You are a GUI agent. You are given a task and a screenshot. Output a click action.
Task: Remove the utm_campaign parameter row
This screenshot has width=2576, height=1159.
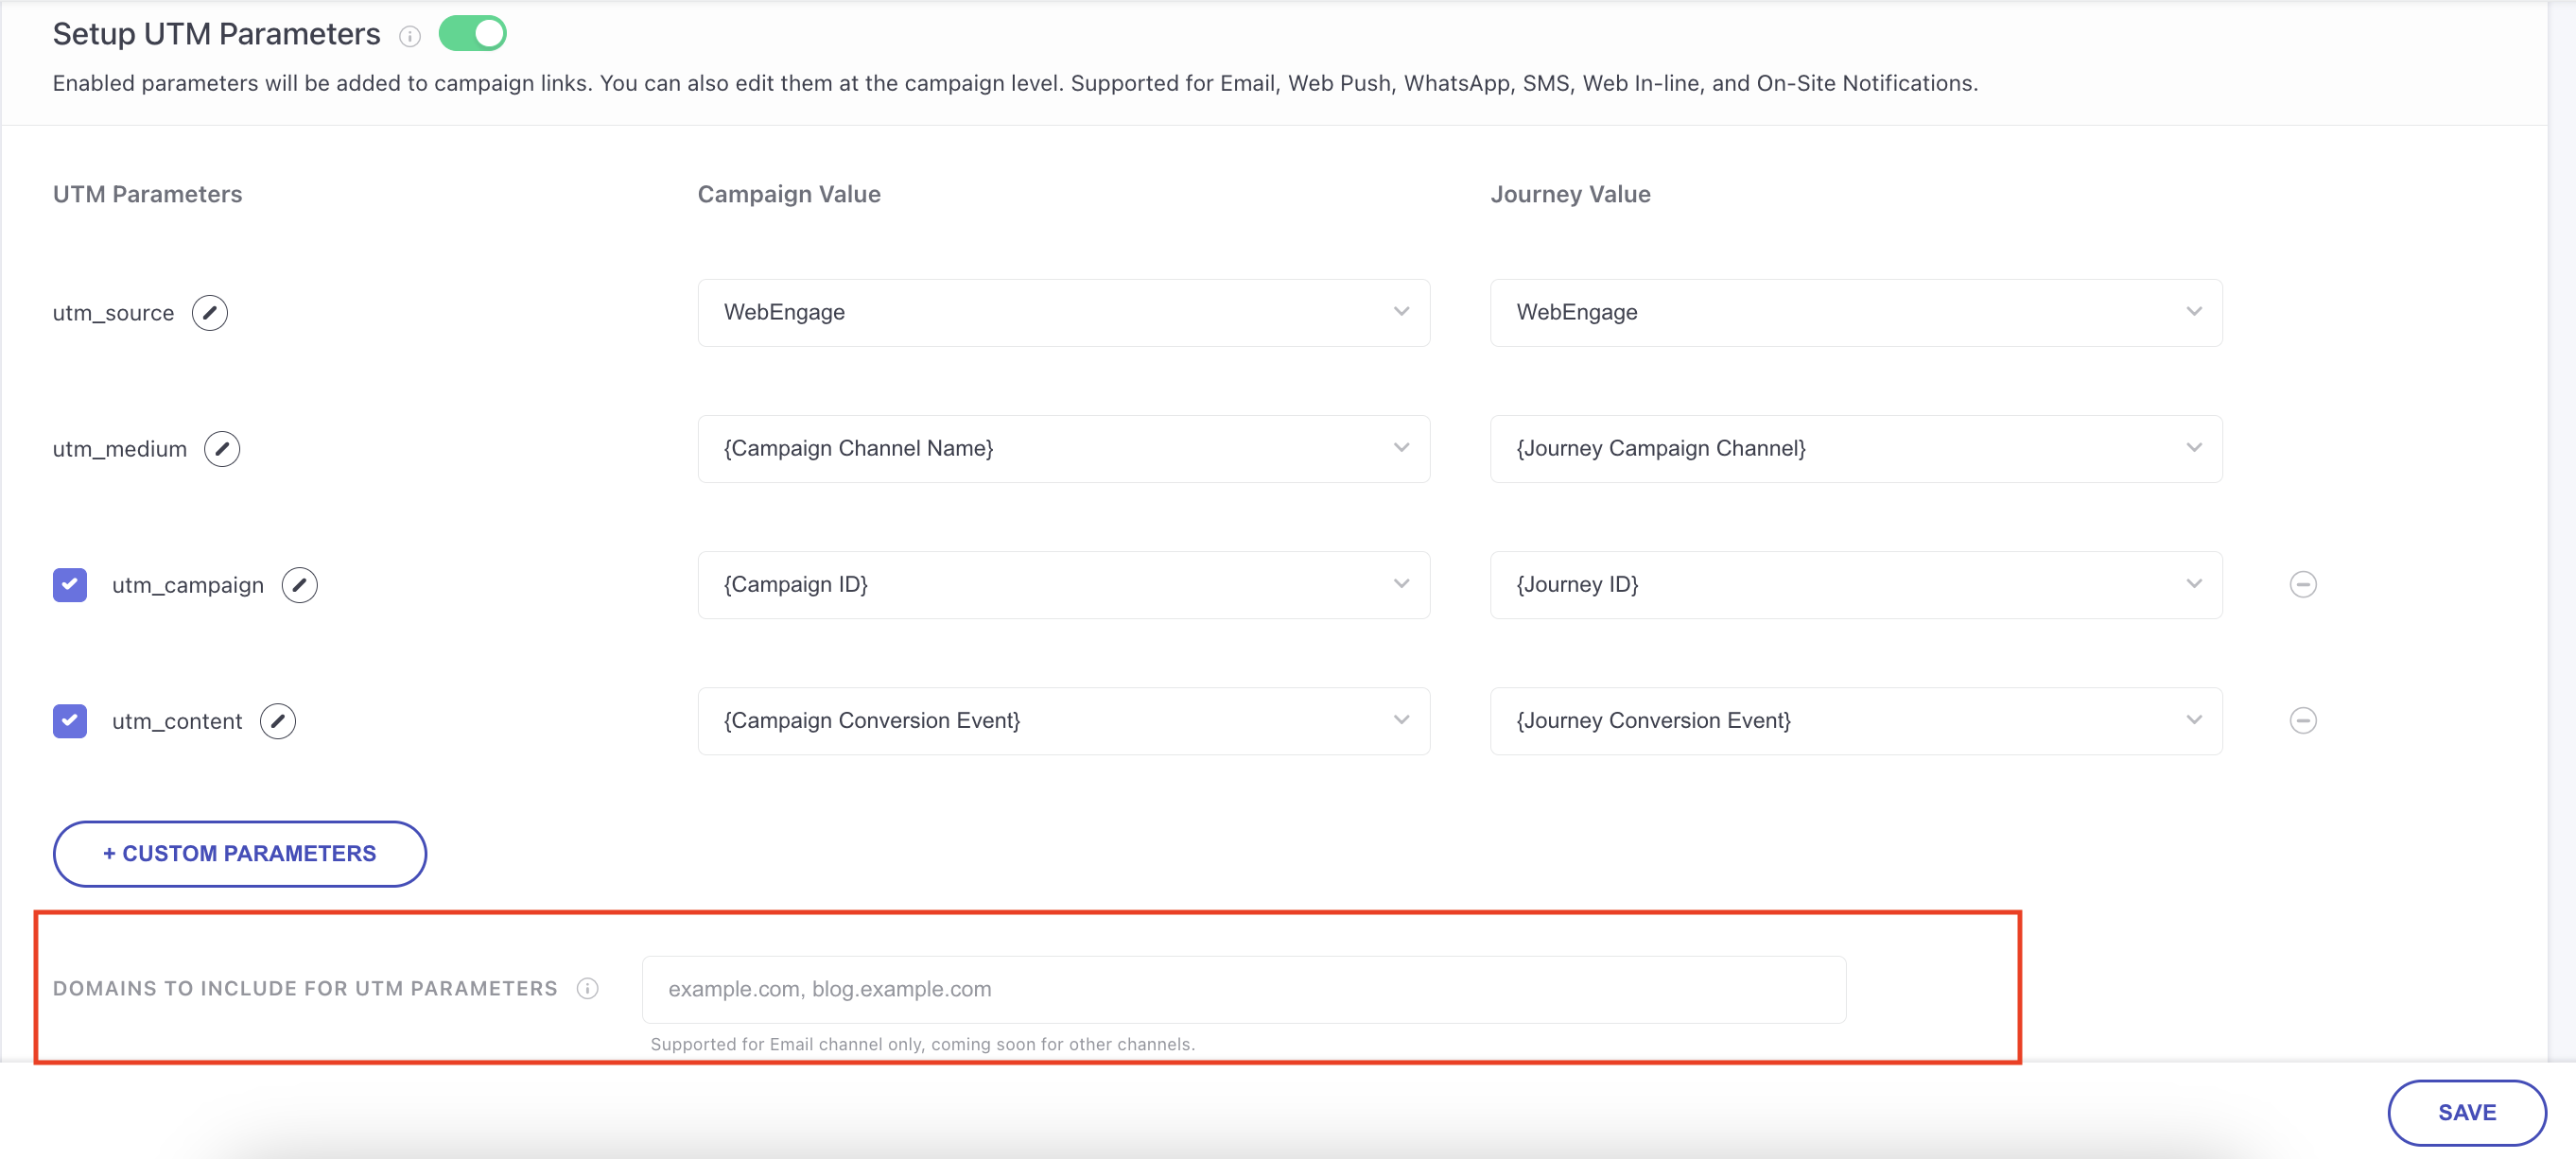coord(2303,584)
